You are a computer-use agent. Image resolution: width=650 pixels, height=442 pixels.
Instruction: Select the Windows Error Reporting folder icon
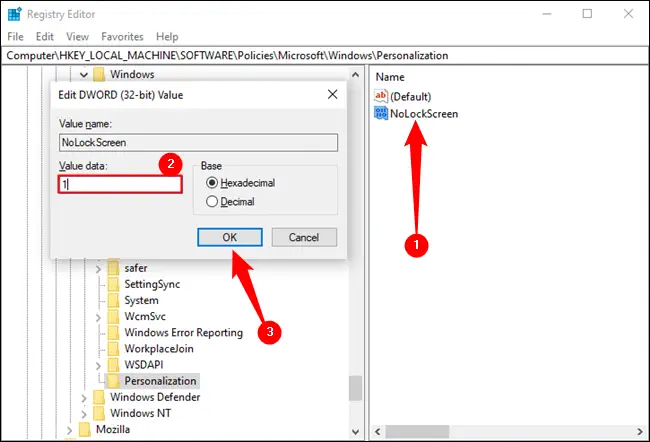[x=114, y=333]
